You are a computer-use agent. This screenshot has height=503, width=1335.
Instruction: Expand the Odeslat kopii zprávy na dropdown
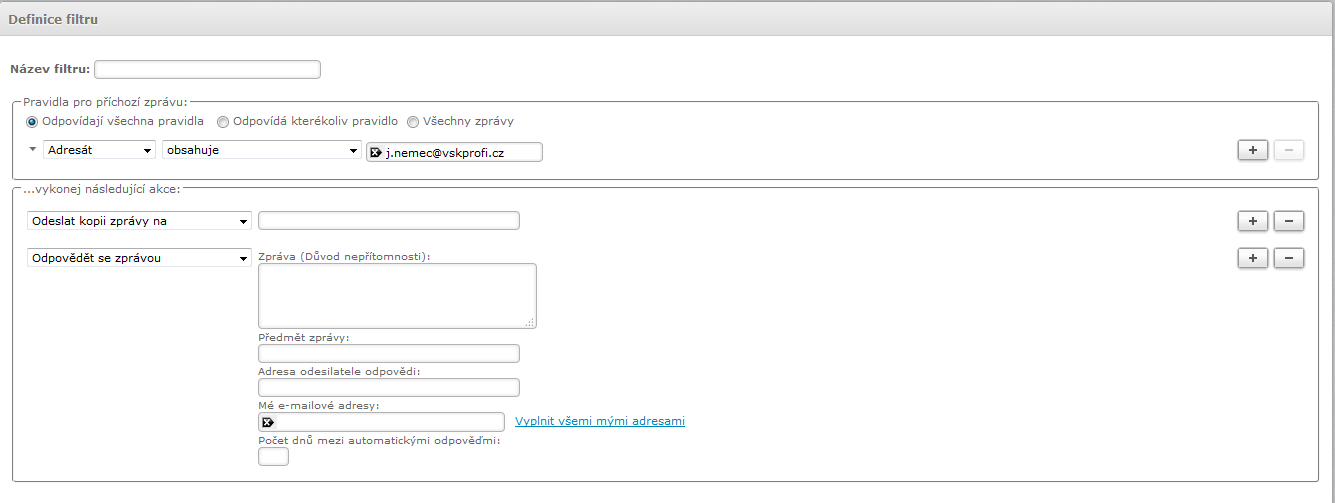coord(139,221)
